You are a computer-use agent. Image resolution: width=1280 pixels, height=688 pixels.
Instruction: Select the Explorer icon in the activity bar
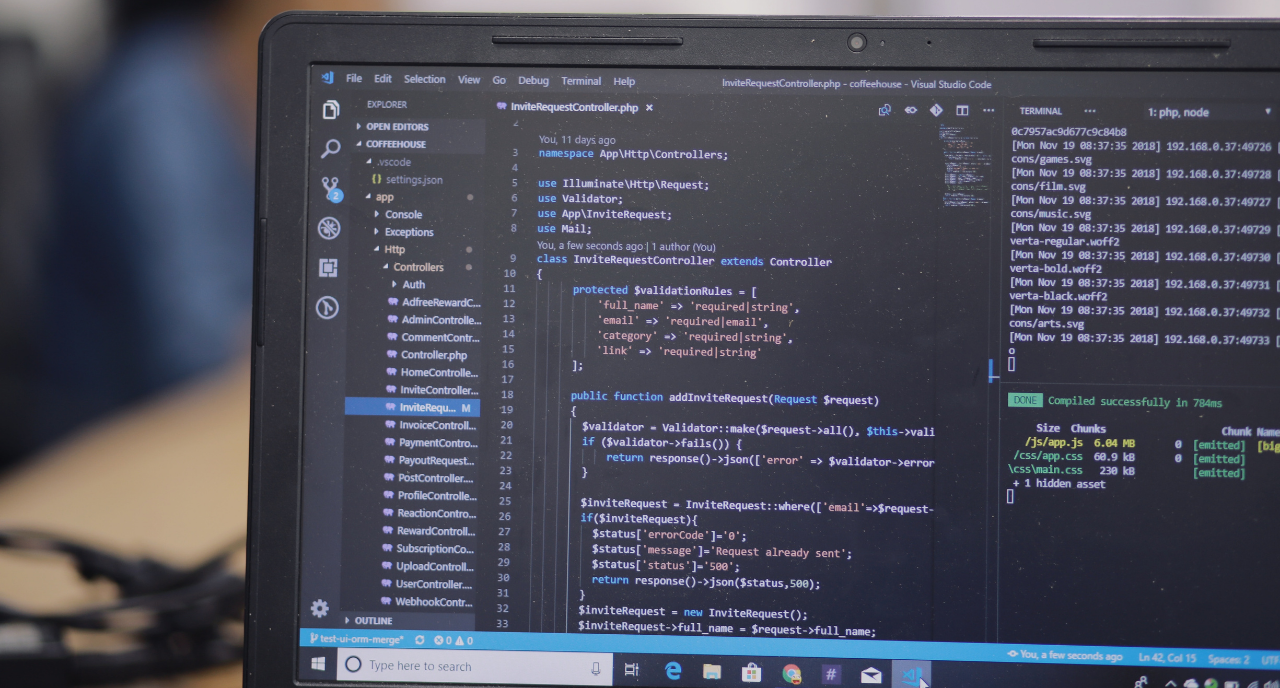tap(329, 110)
